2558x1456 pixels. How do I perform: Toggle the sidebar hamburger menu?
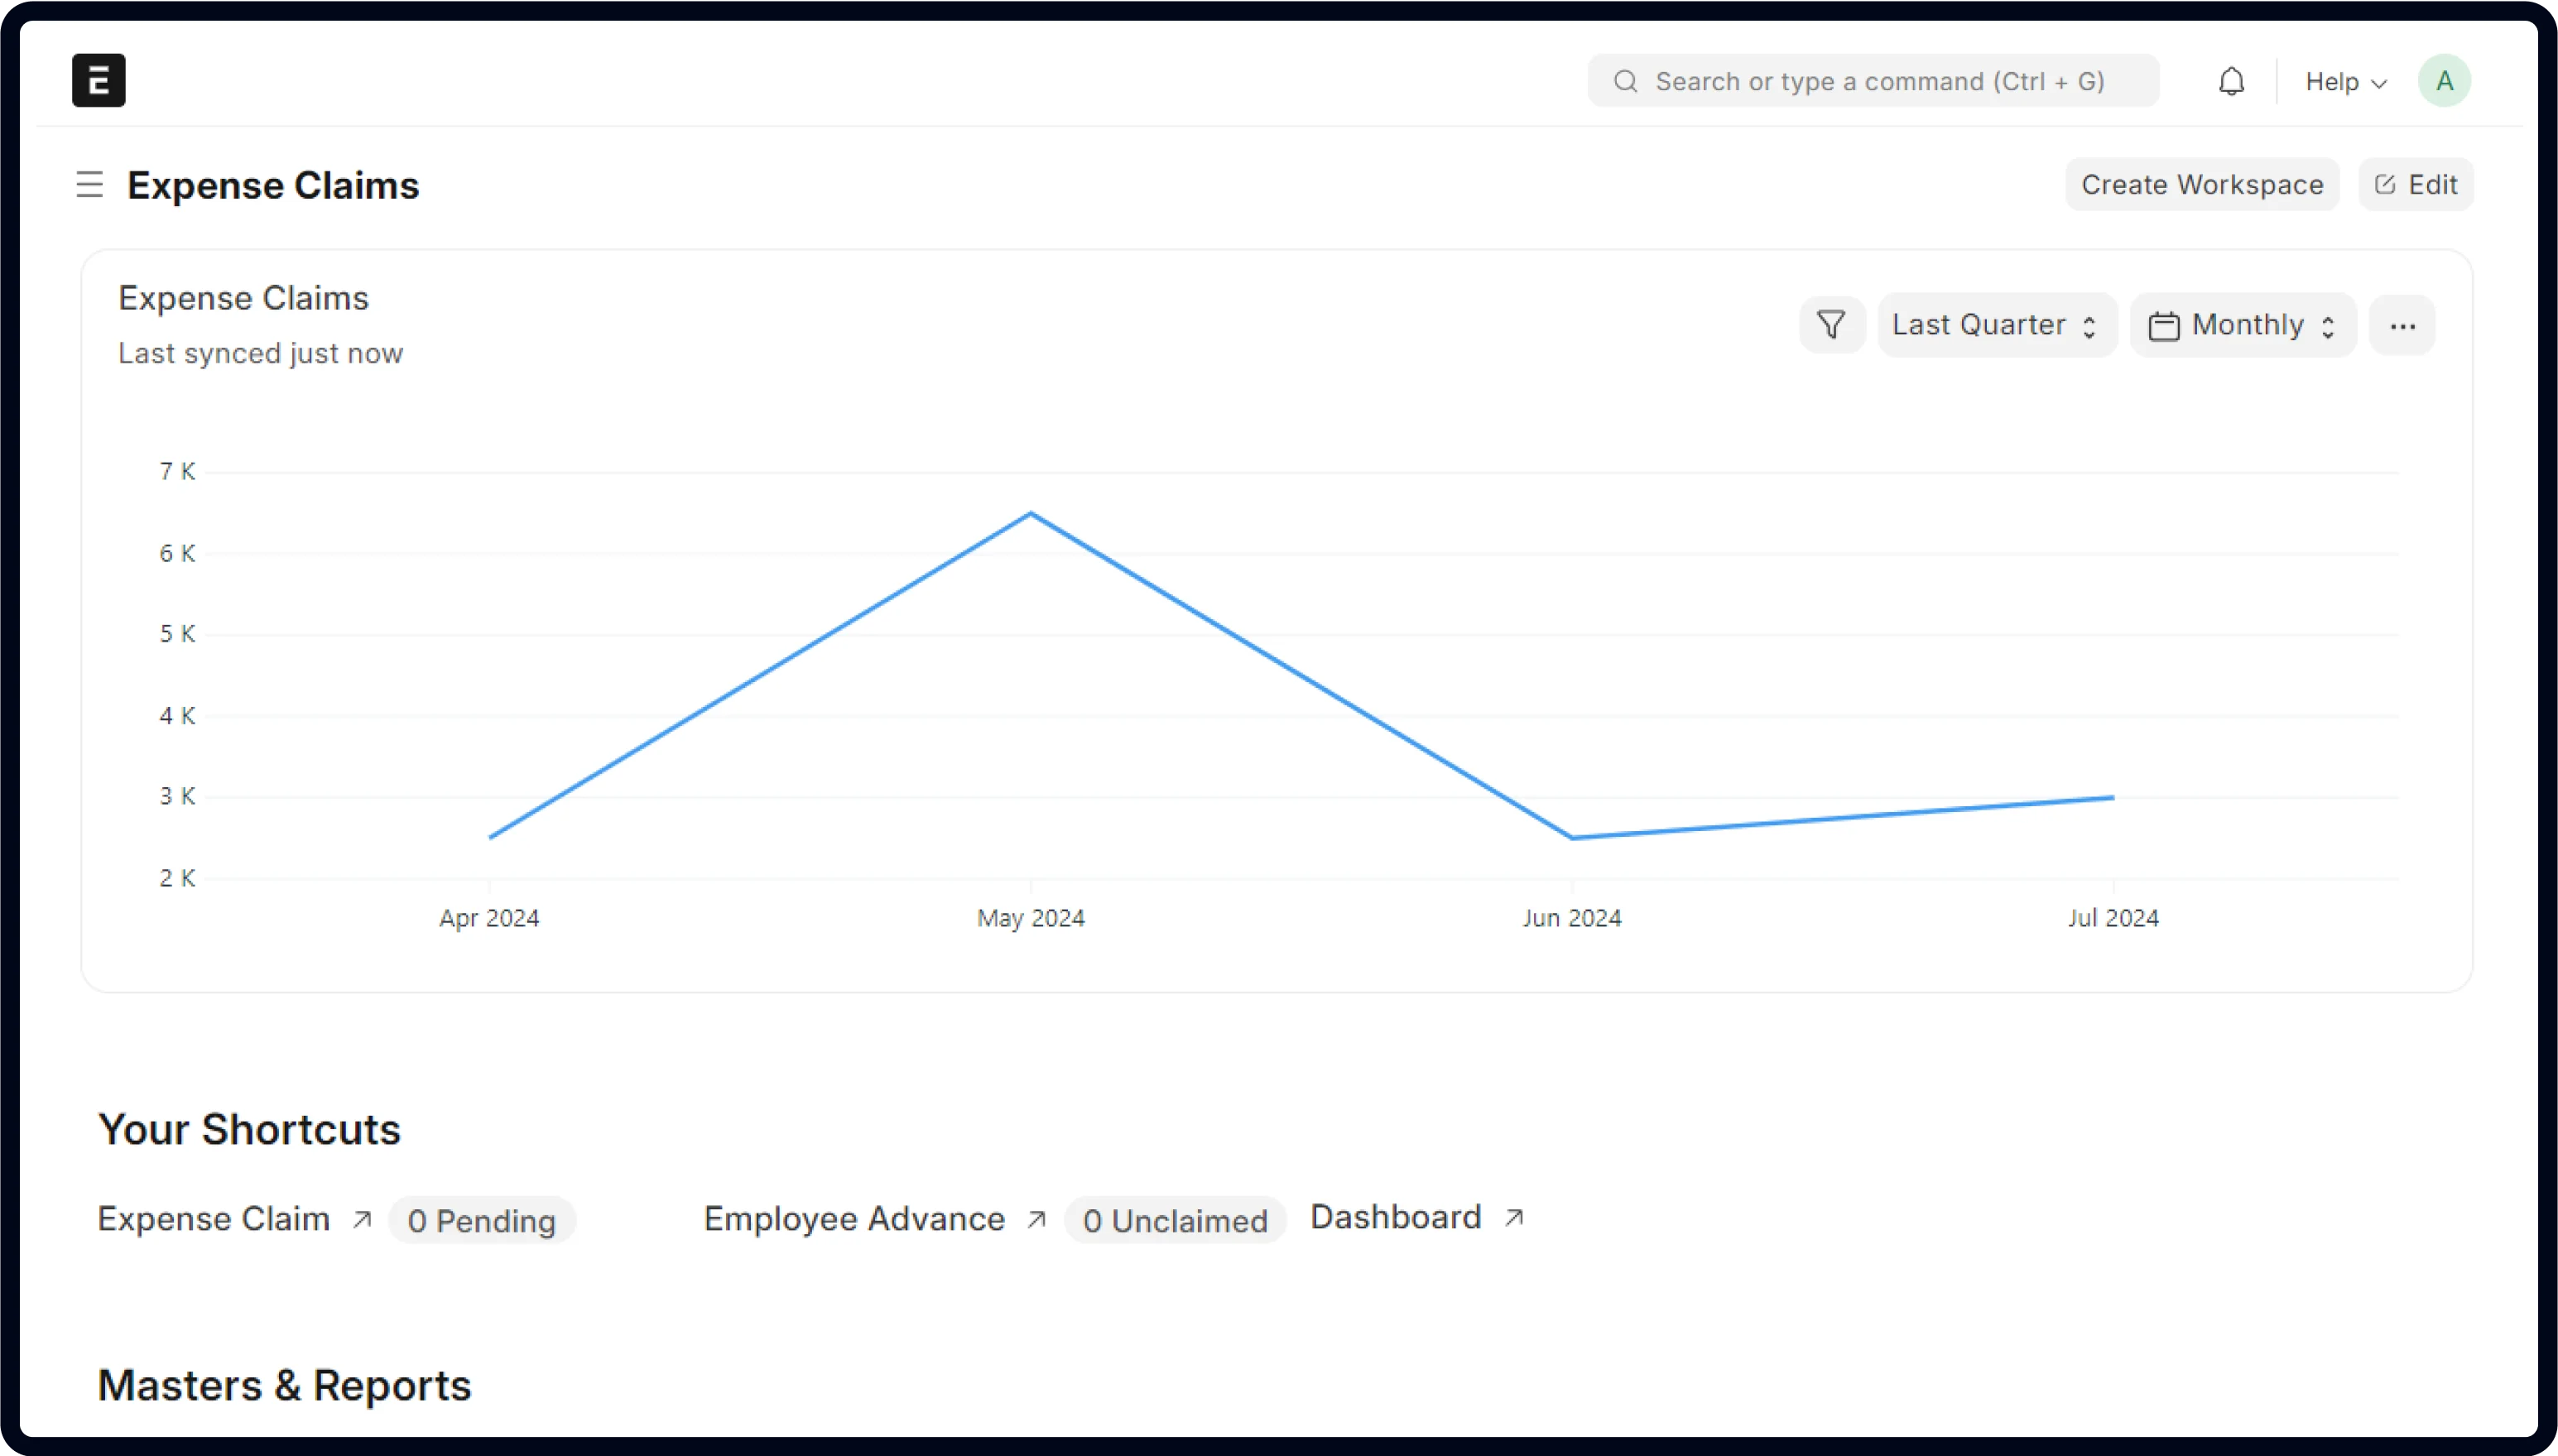point(90,185)
